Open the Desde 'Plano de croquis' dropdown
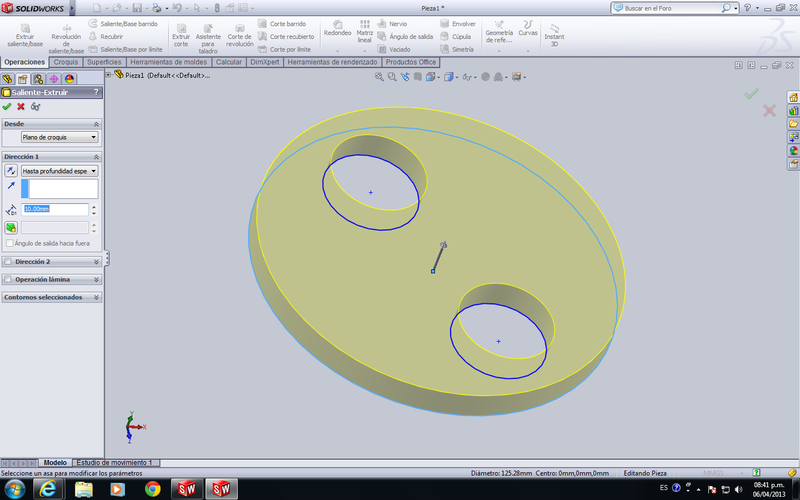Screen dimensions: 800x500 coord(60,137)
